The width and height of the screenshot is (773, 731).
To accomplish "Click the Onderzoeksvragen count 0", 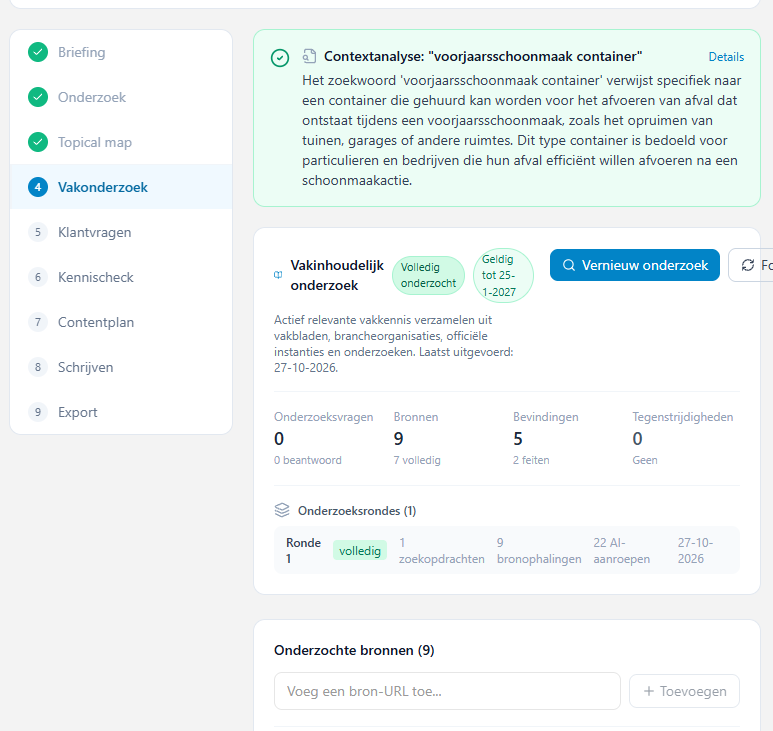I will 279,439.
